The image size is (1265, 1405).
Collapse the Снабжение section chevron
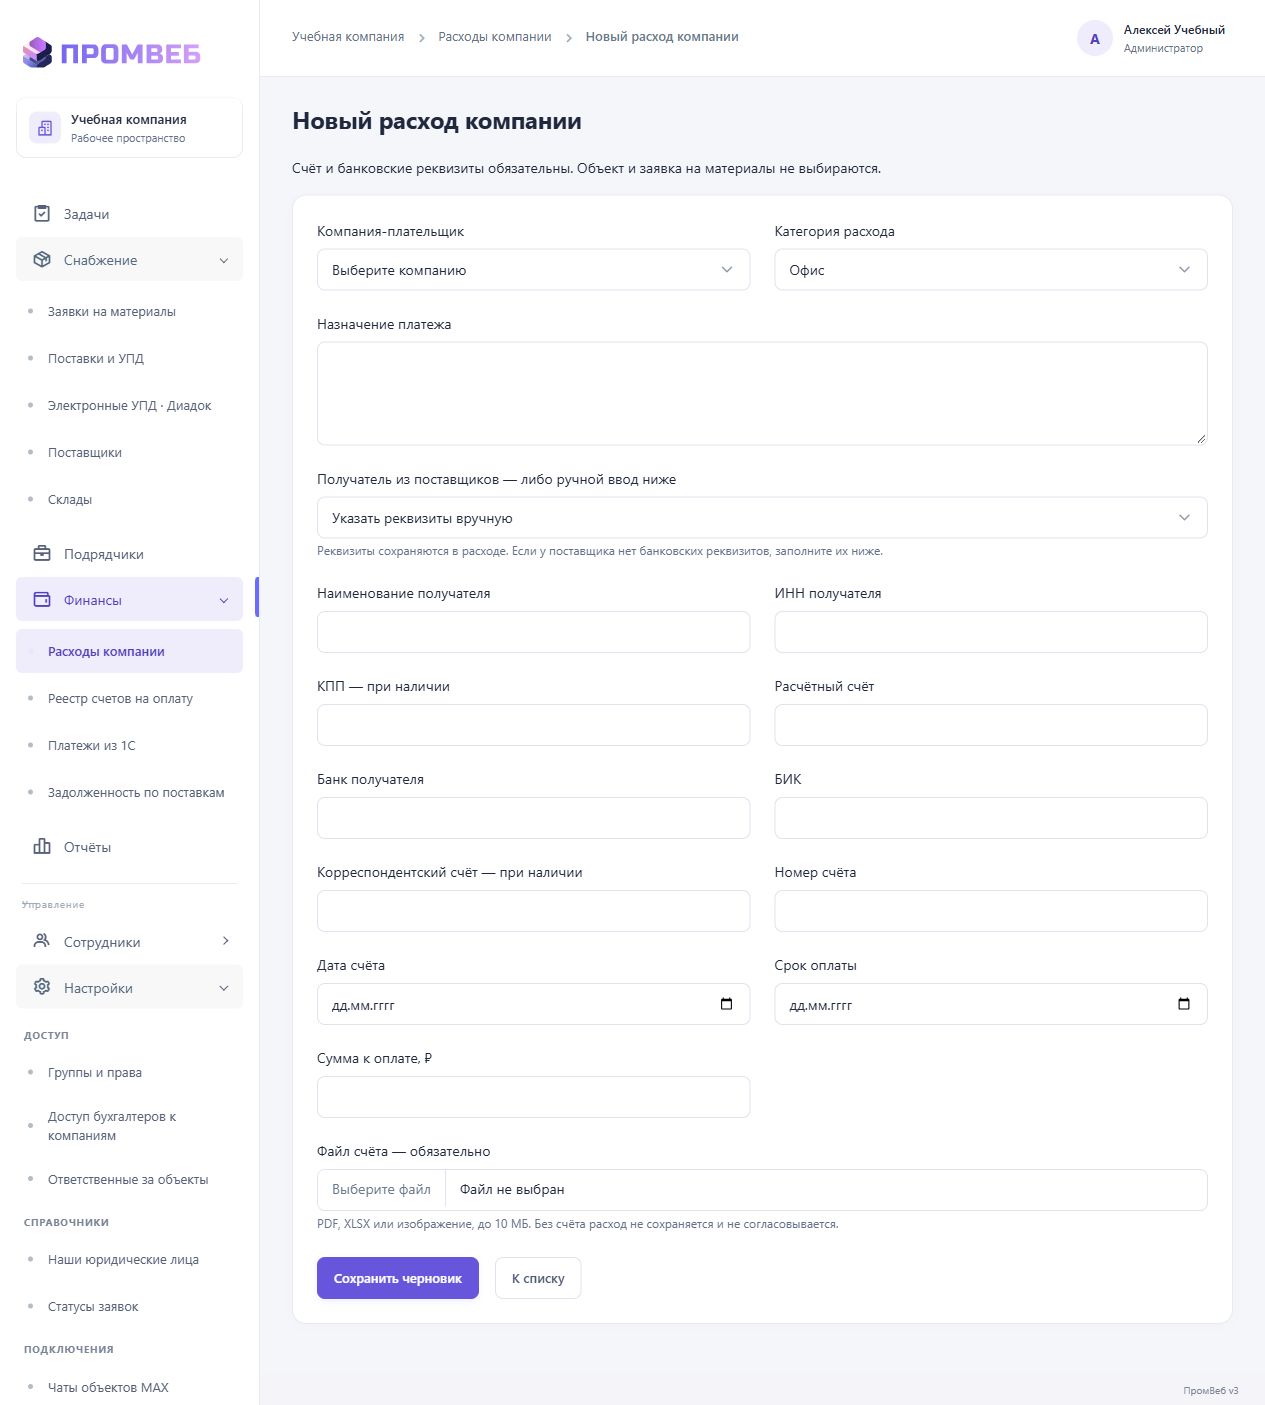224,260
